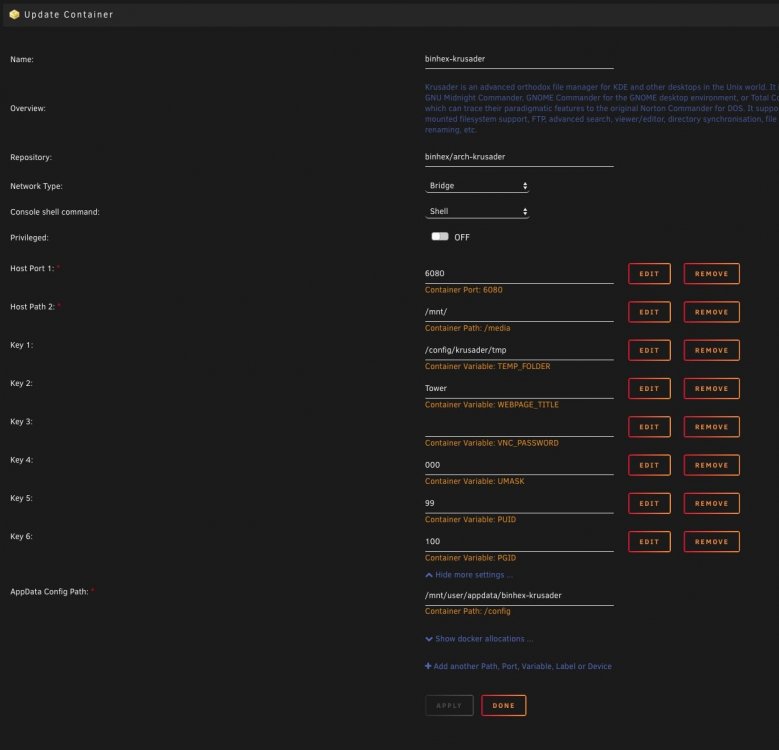
Task: Remove Host Path 2 entry
Action: pos(711,312)
